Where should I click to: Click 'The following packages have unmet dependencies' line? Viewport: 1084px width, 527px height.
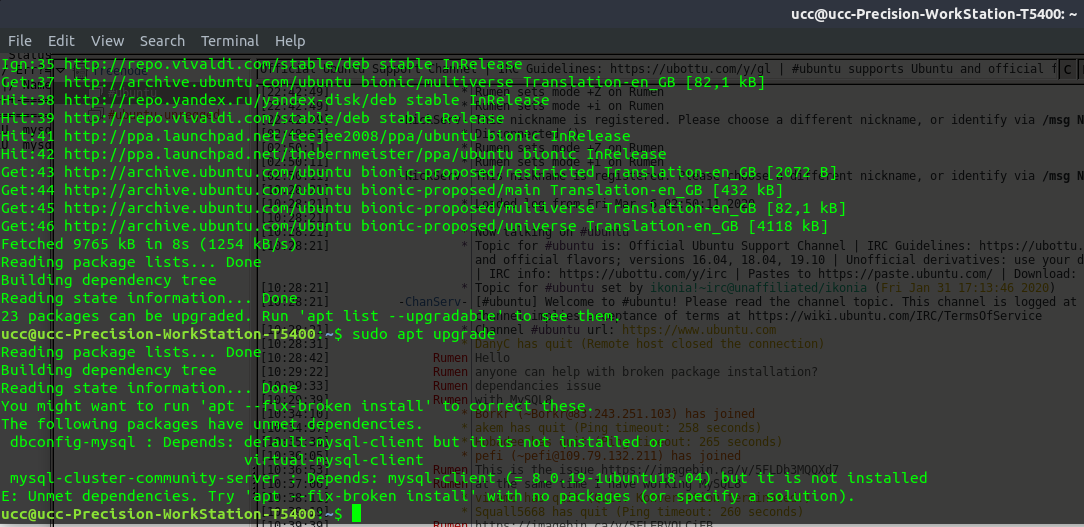tap(212, 424)
